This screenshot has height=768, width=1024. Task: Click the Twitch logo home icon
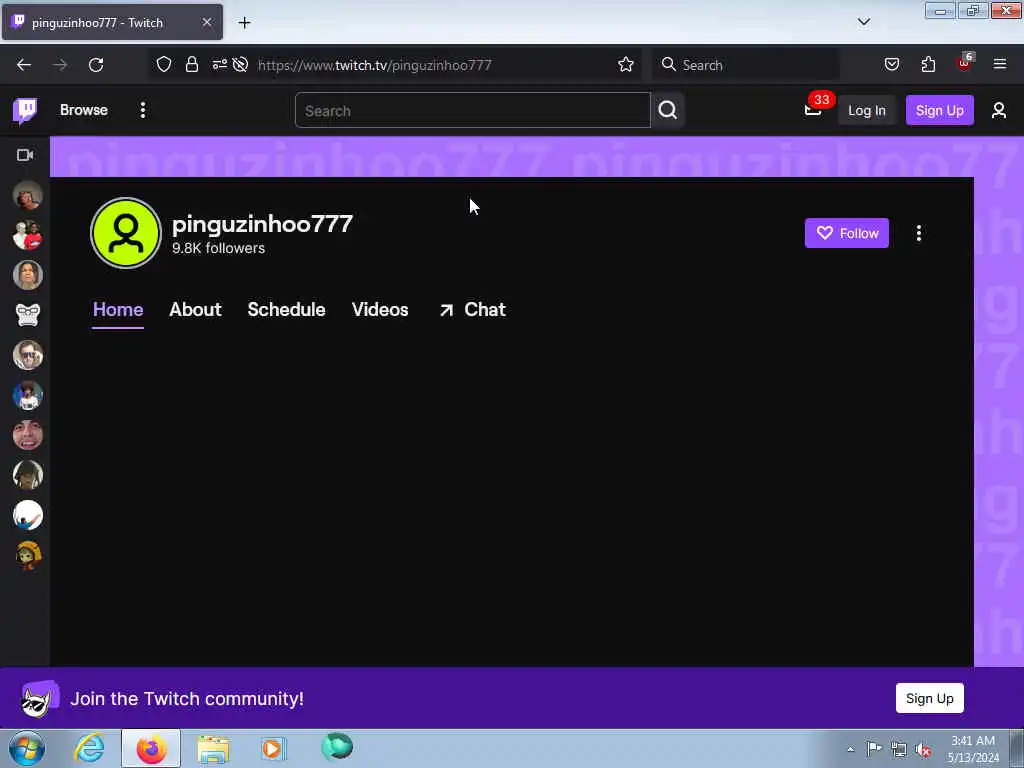pyautogui.click(x=25, y=110)
